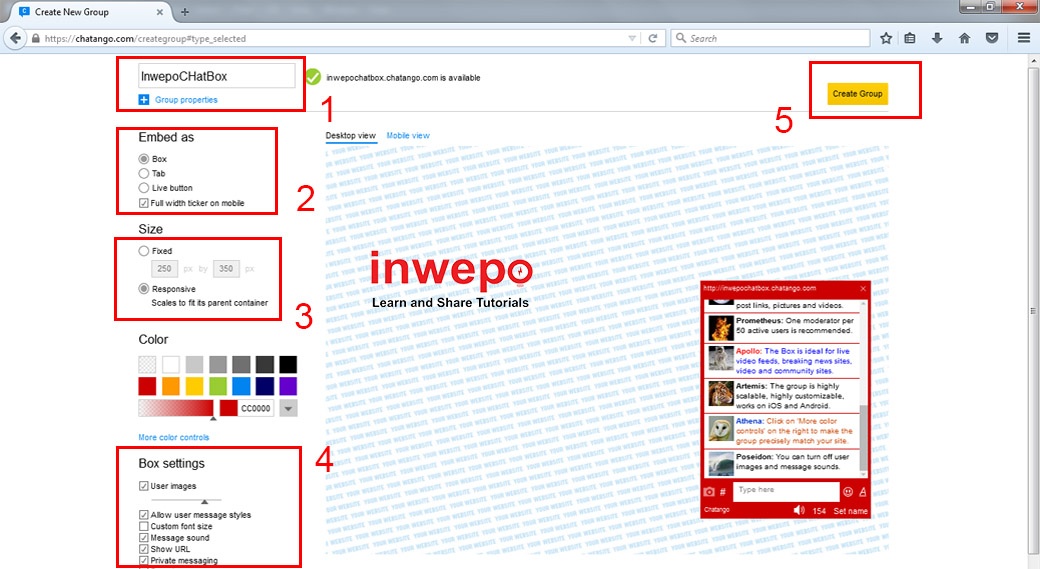Click the Type here chat input
Image resolution: width=1040 pixels, height=569 pixels.
(x=787, y=491)
